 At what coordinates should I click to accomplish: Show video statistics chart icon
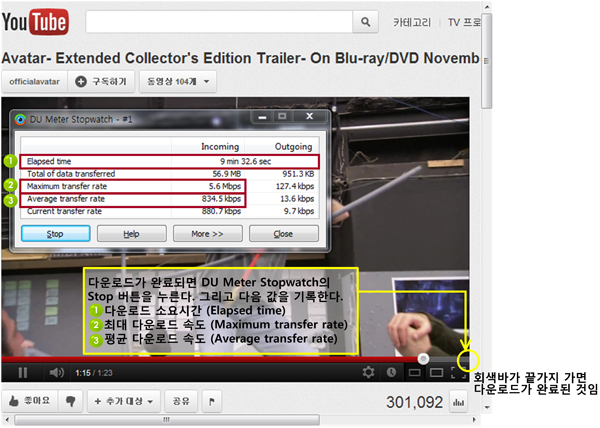pos(458,402)
